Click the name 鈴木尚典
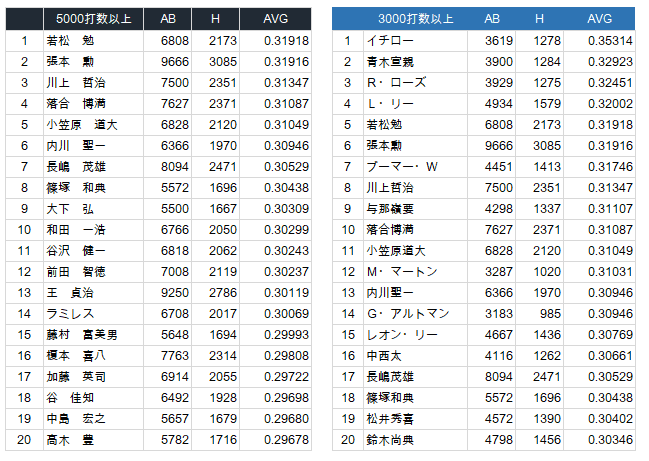 pos(390,440)
